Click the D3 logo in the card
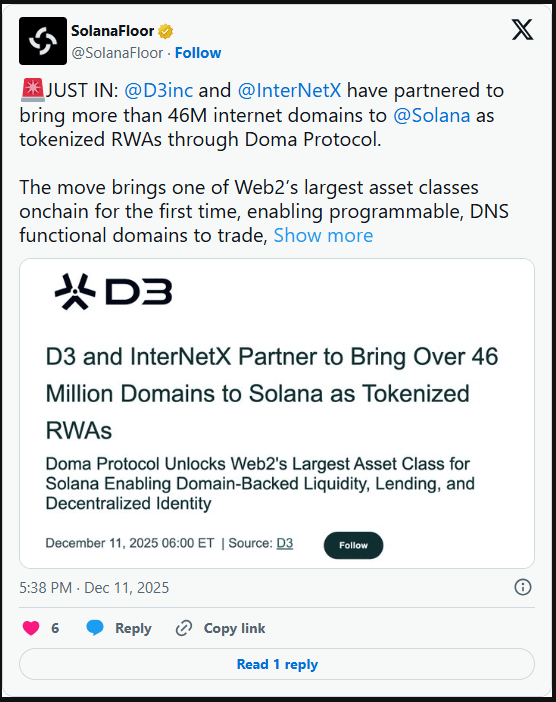The image size is (556, 702). point(113,291)
